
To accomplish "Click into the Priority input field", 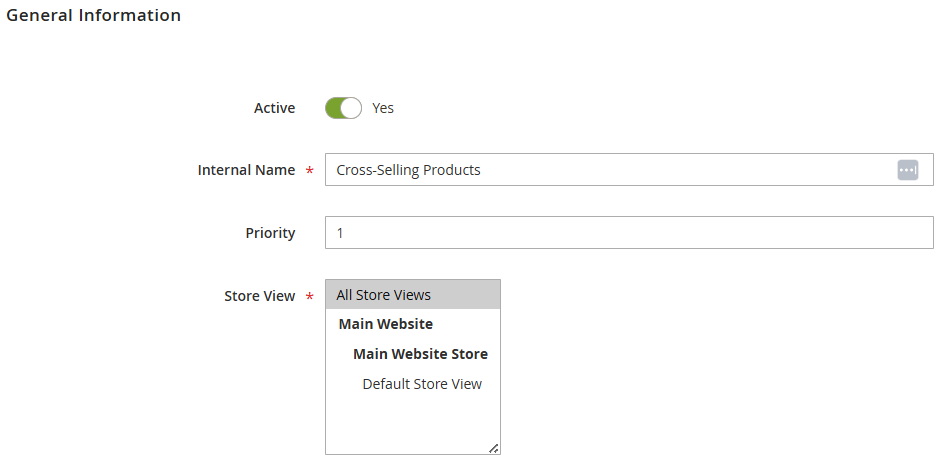I will (x=628, y=233).
